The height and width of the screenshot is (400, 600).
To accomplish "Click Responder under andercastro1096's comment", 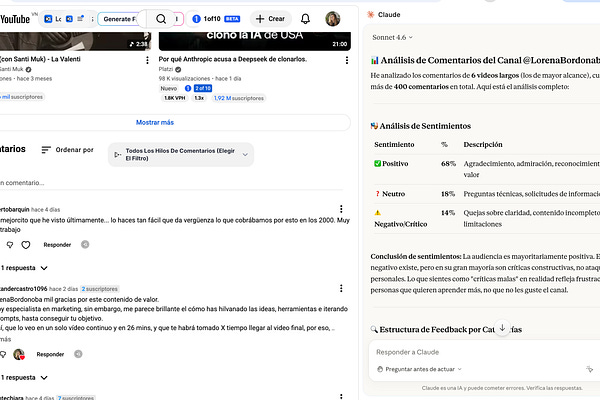I will tap(50, 354).
